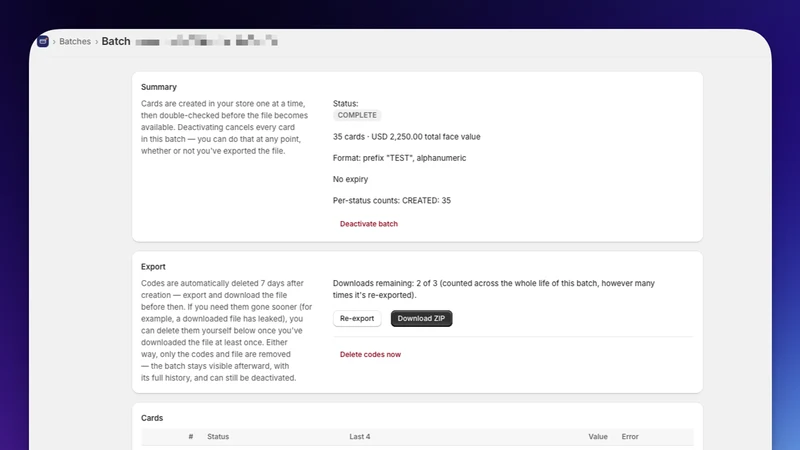Select the Export section heading
The height and width of the screenshot is (450, 800).
click(153, 266)
